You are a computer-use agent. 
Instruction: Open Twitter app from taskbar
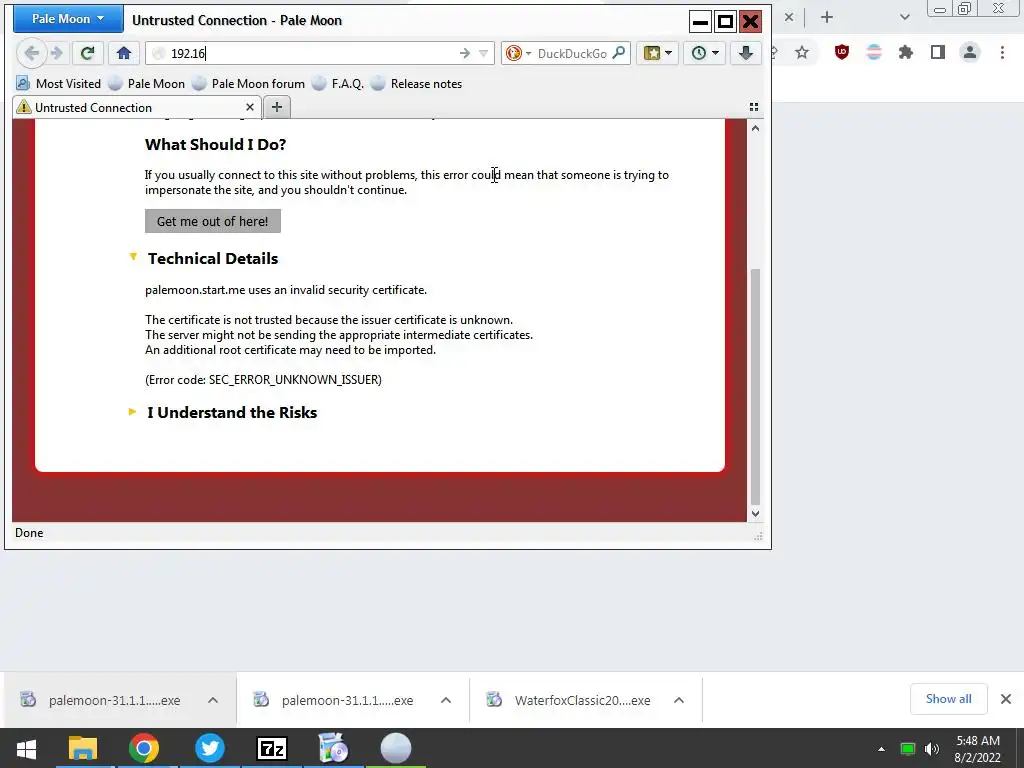click(210, 748)
